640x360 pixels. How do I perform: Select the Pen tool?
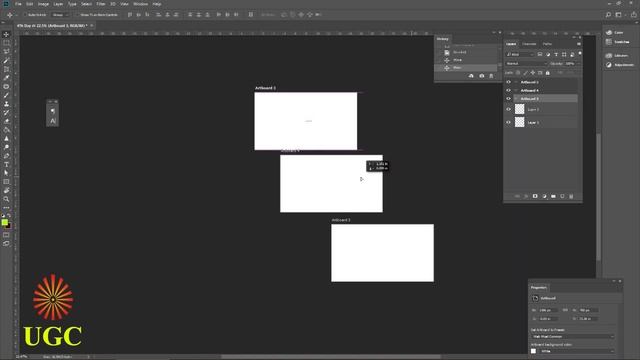[x=6, y=156]
